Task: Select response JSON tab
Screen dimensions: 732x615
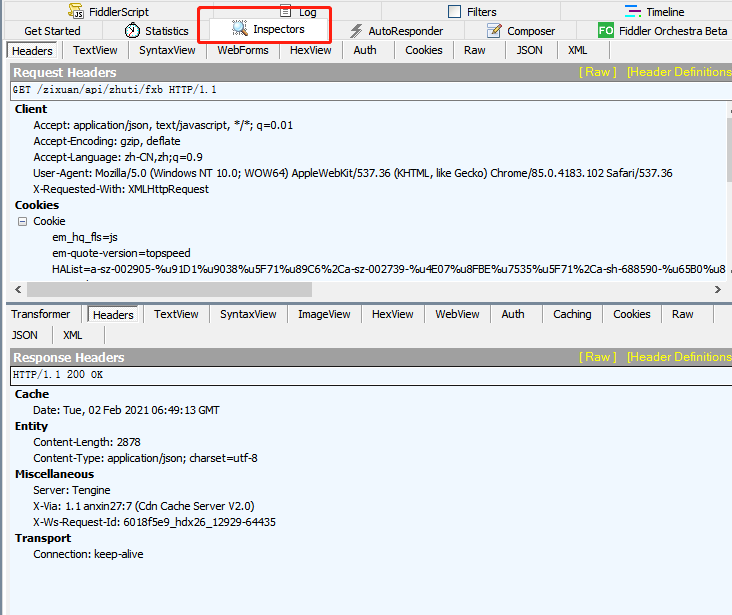Action: (x=25, y=335)
